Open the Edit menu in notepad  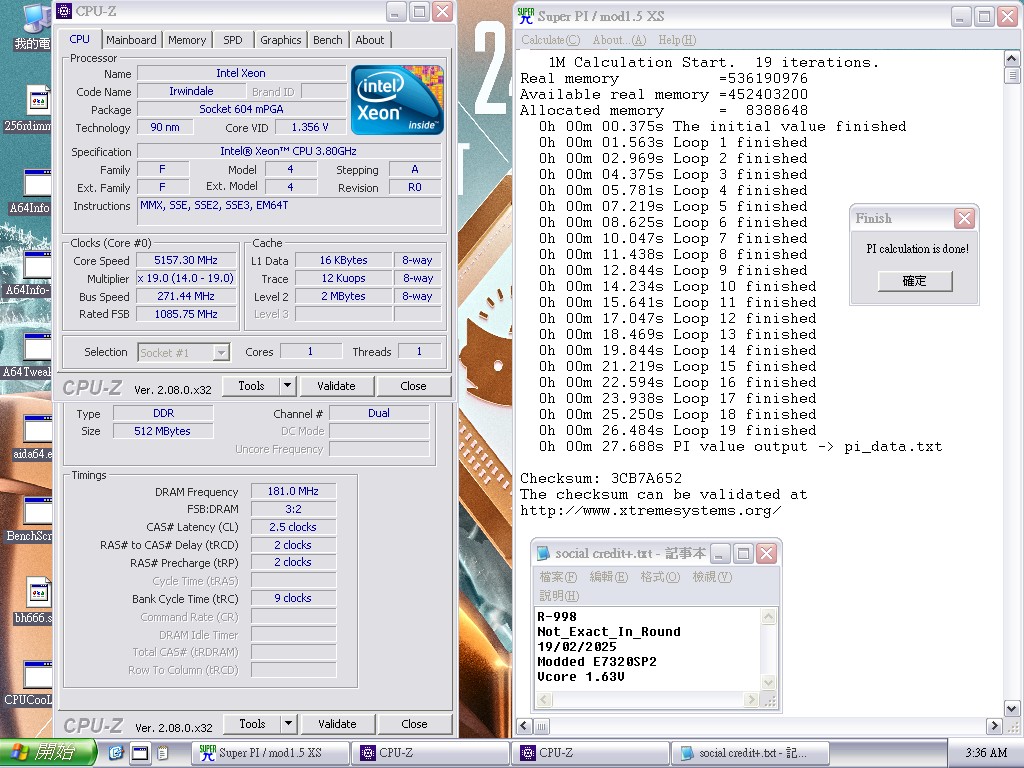tap(609, 577)
